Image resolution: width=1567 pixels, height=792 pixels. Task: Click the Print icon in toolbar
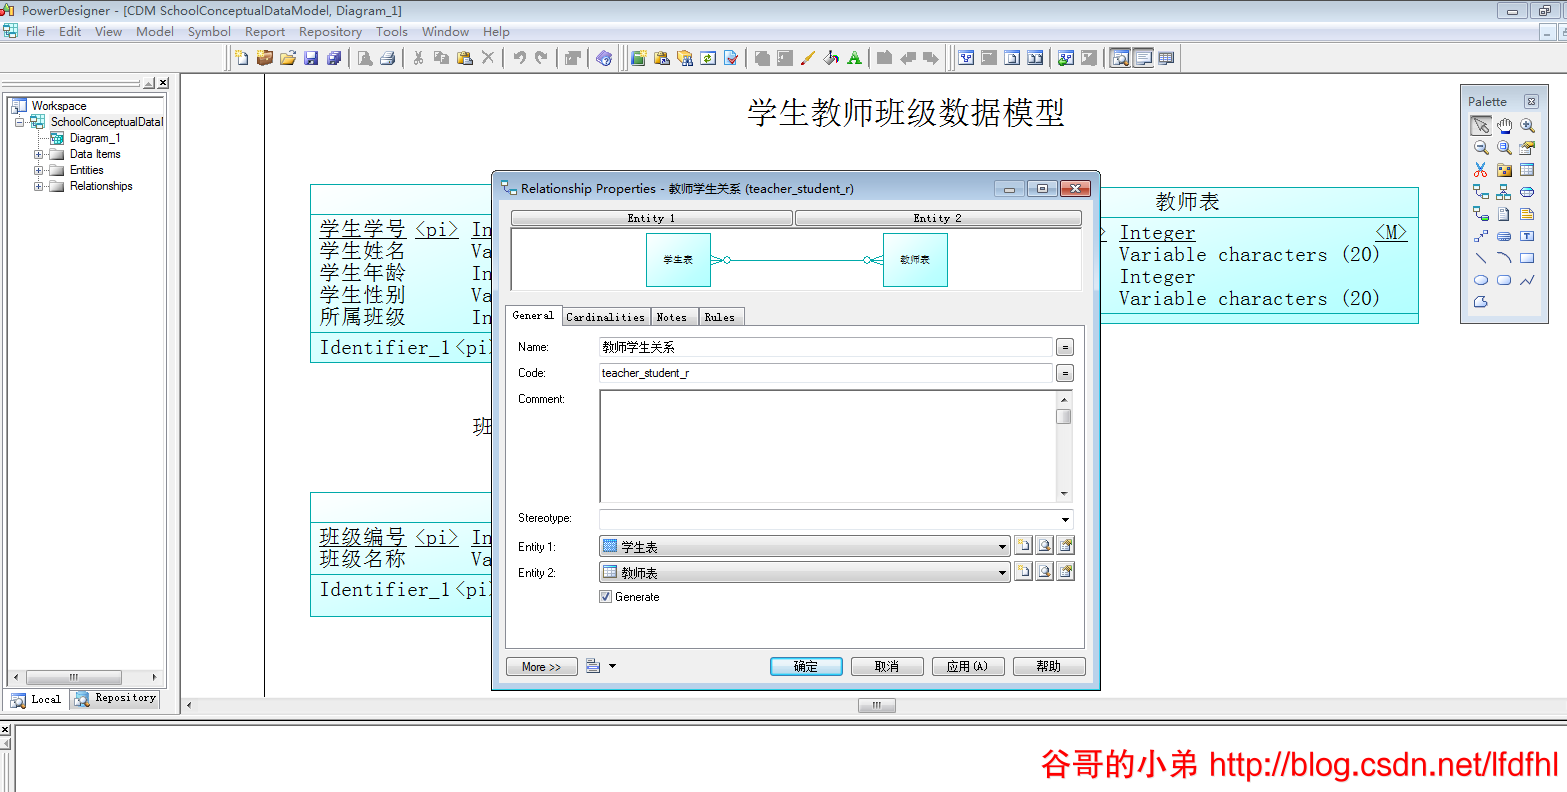(x=388, y=58)
